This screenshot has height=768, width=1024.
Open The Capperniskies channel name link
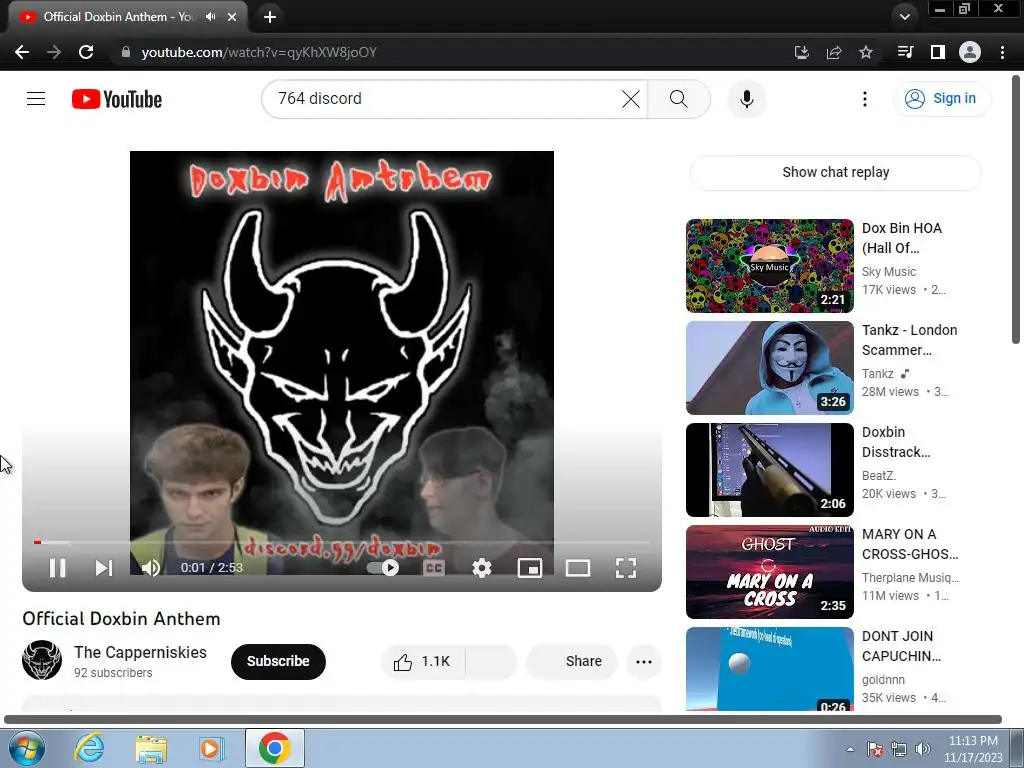pos(140,652)
